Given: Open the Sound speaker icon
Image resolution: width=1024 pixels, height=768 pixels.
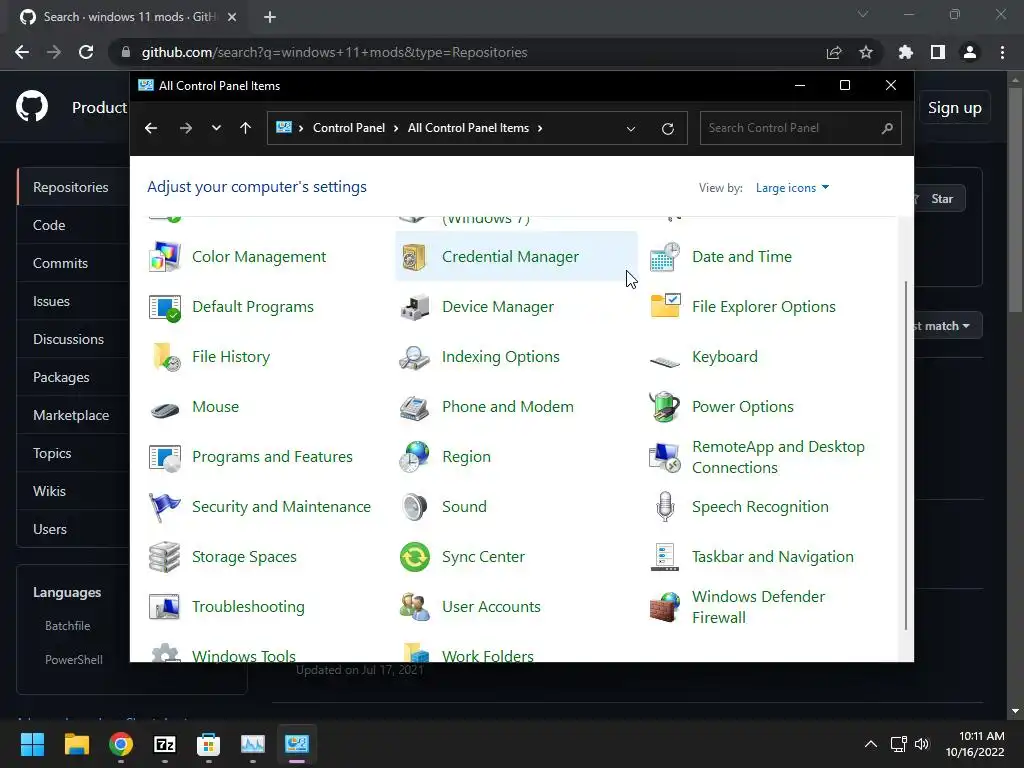Looking at the screenshot, I should pos(415,507).
